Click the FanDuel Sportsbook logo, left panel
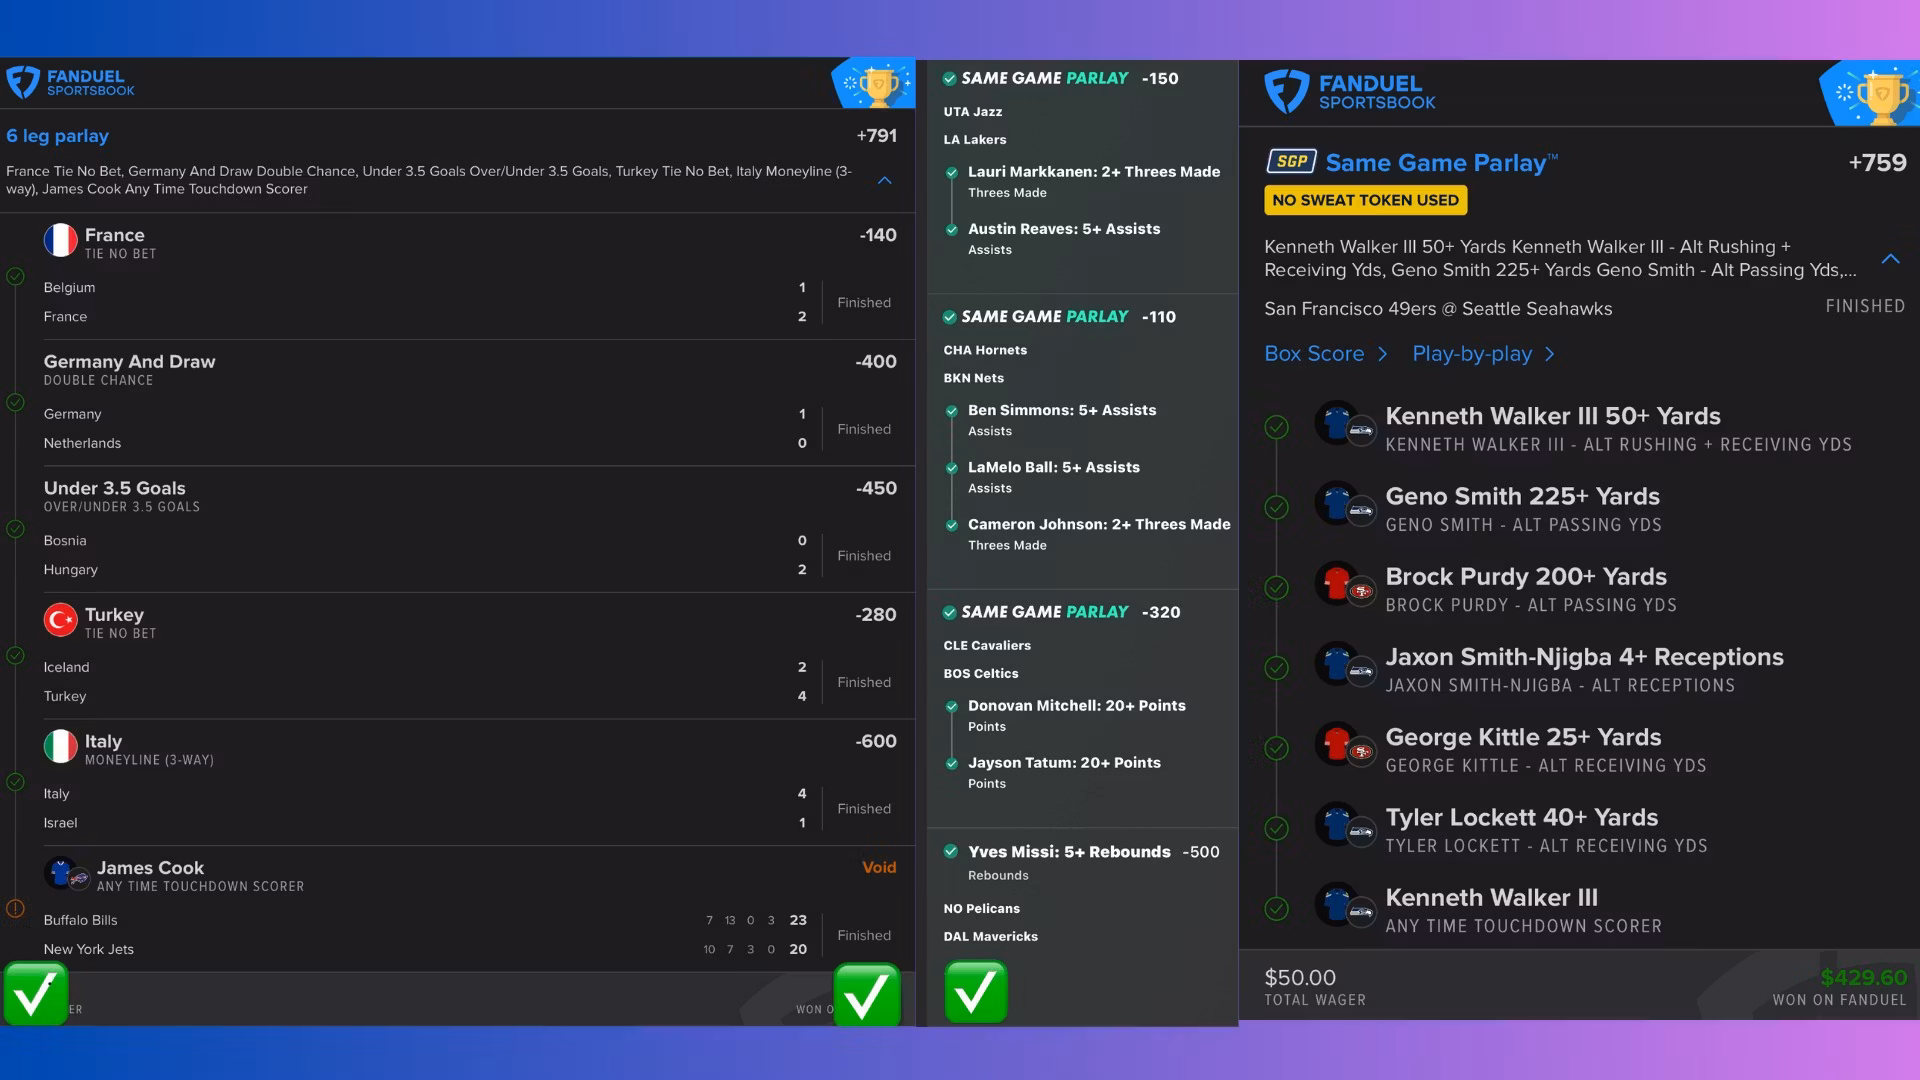 70,82
